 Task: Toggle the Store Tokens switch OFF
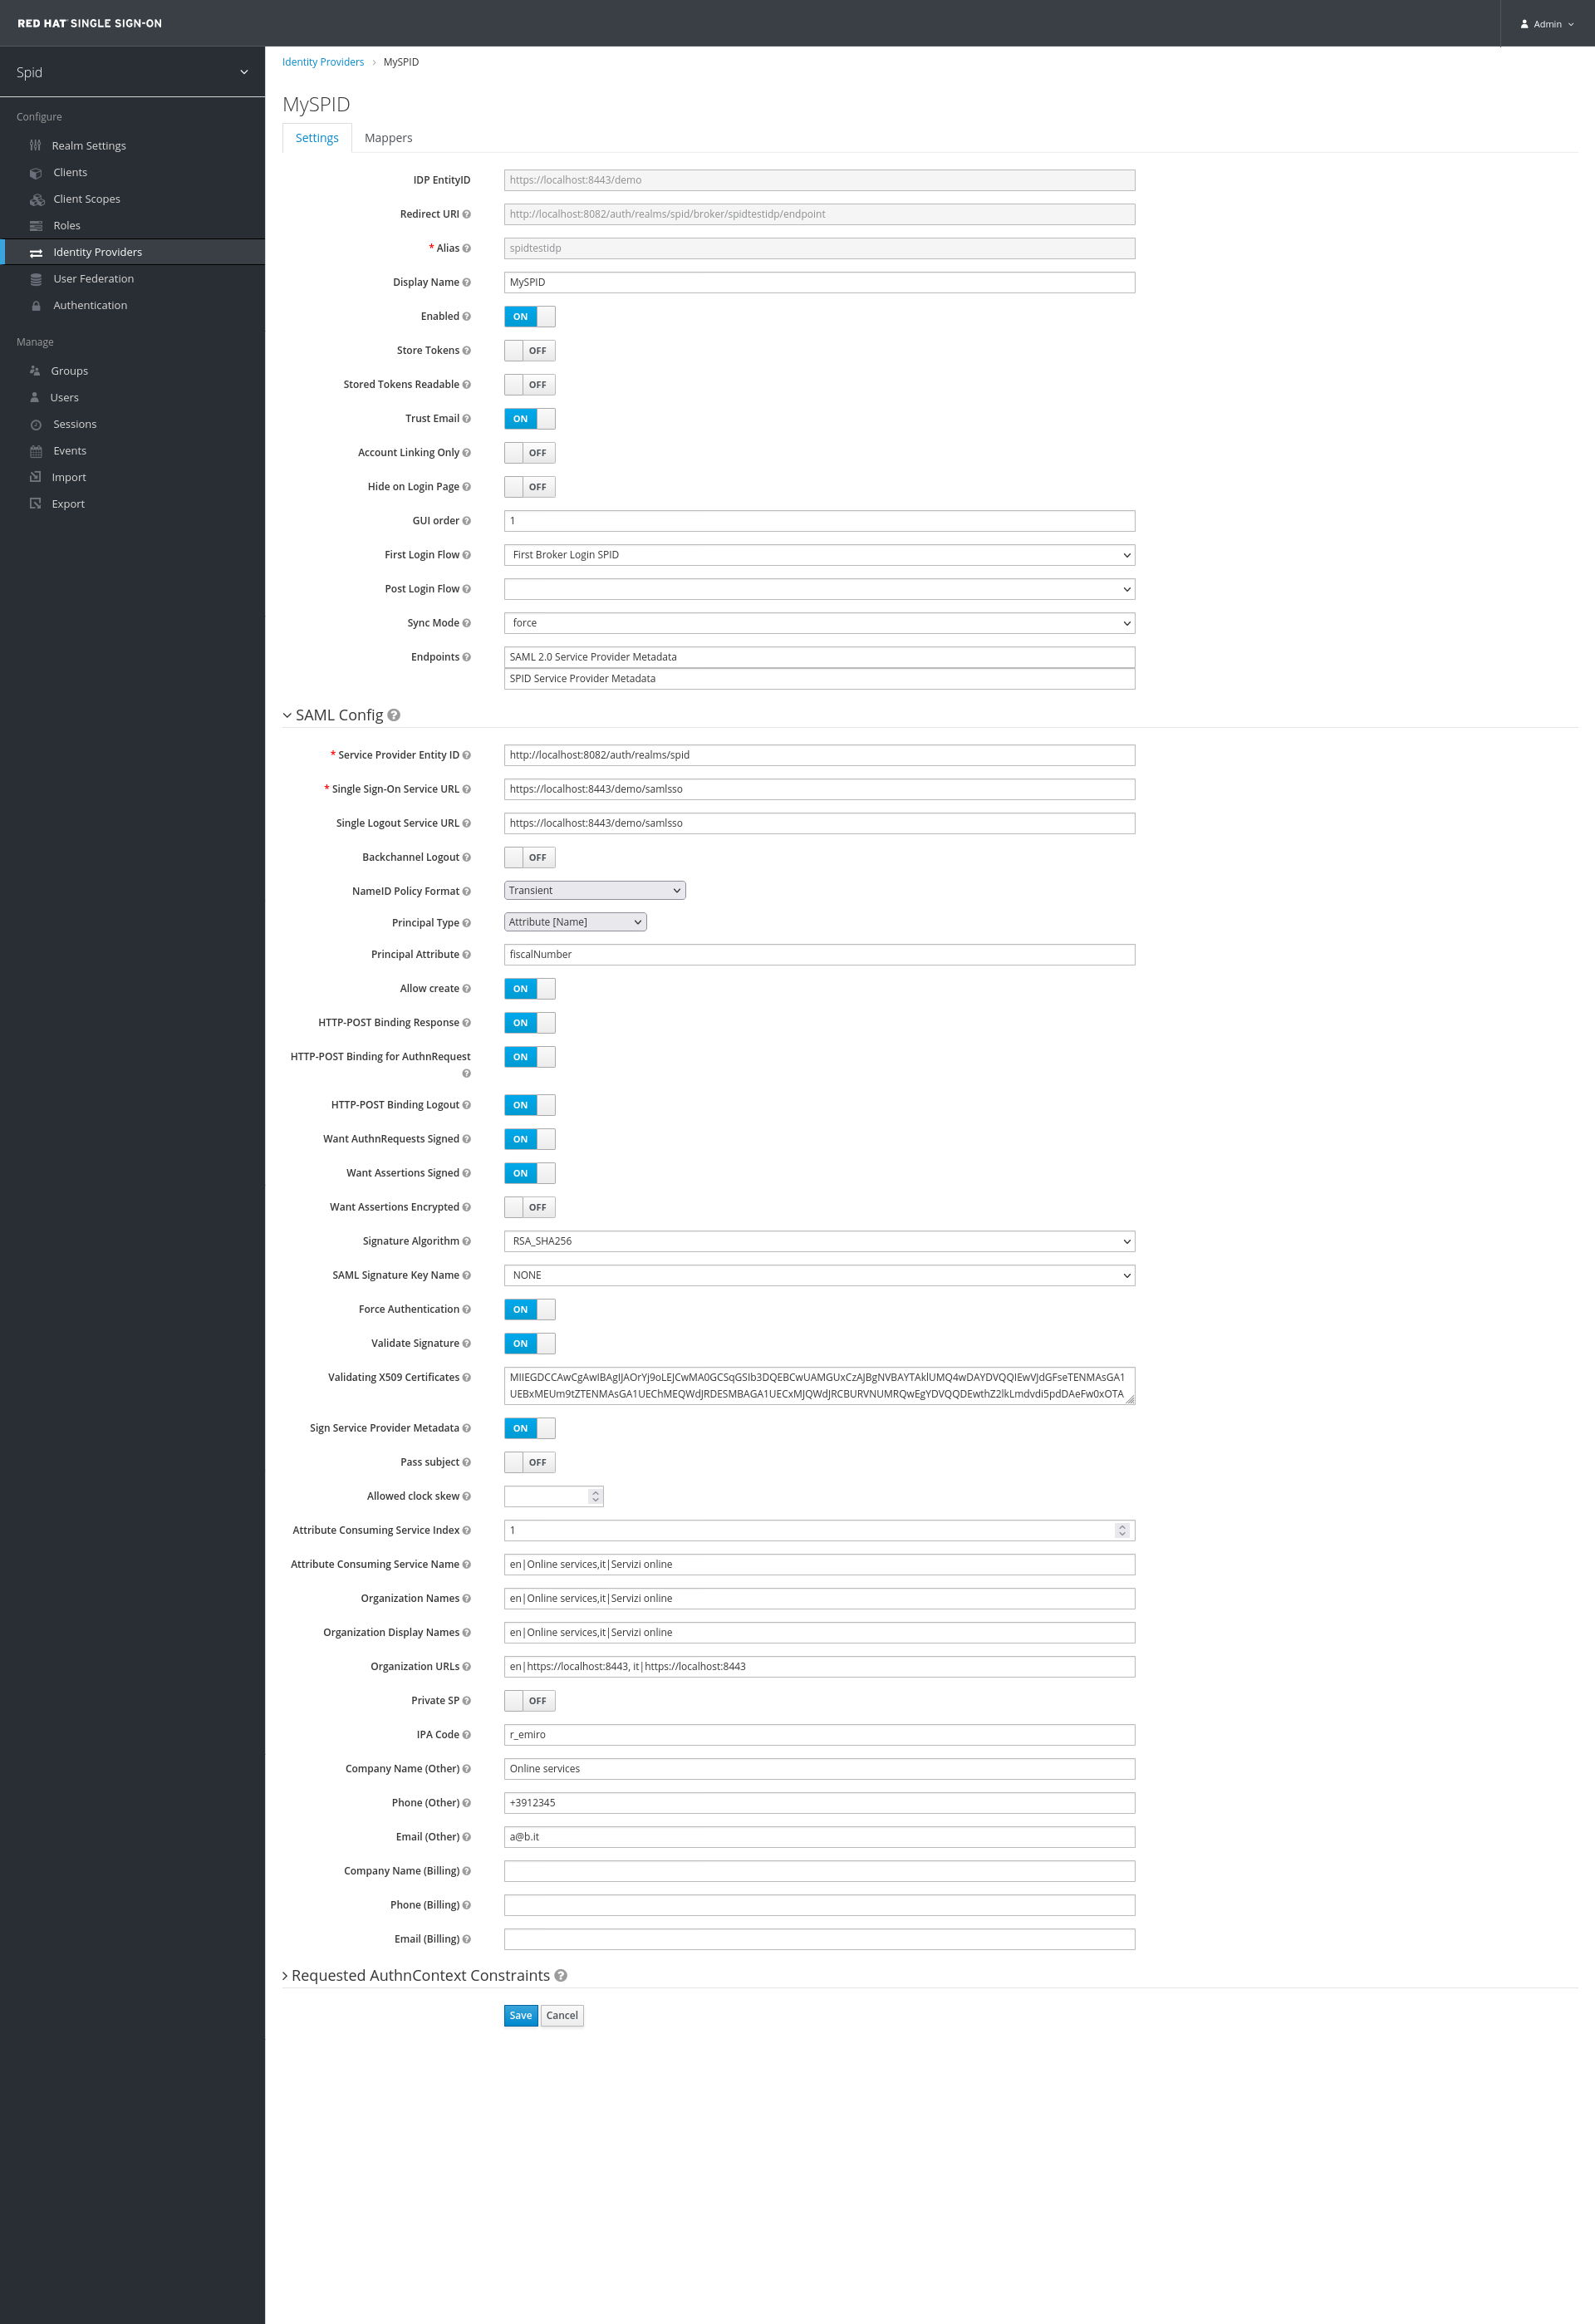click(x=530, y=350)
